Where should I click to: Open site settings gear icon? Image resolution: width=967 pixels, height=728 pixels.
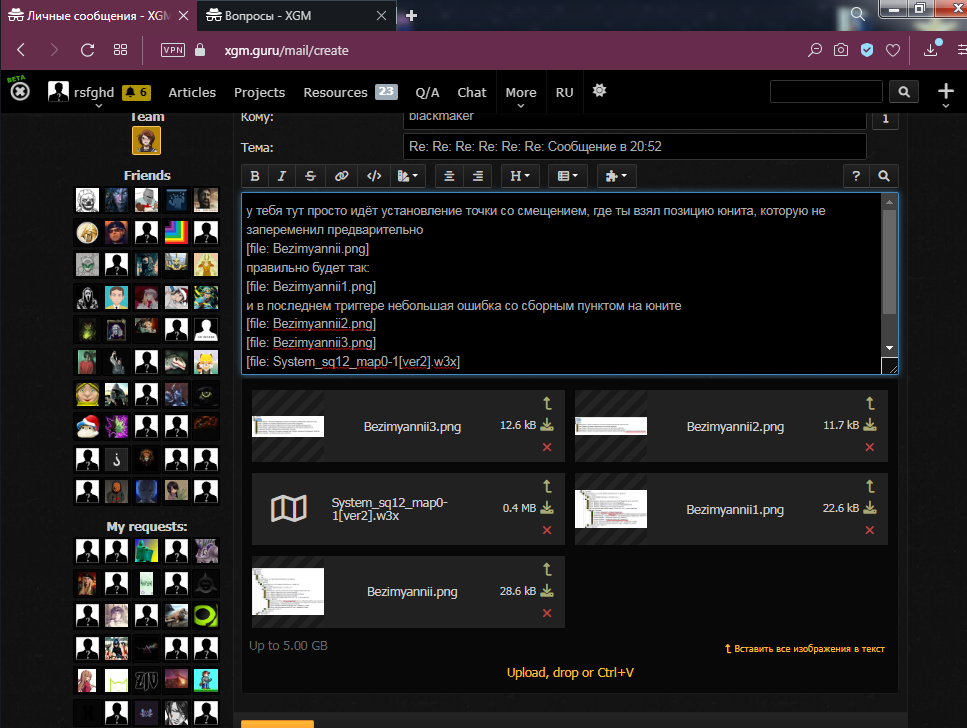(x=599, y=91)
